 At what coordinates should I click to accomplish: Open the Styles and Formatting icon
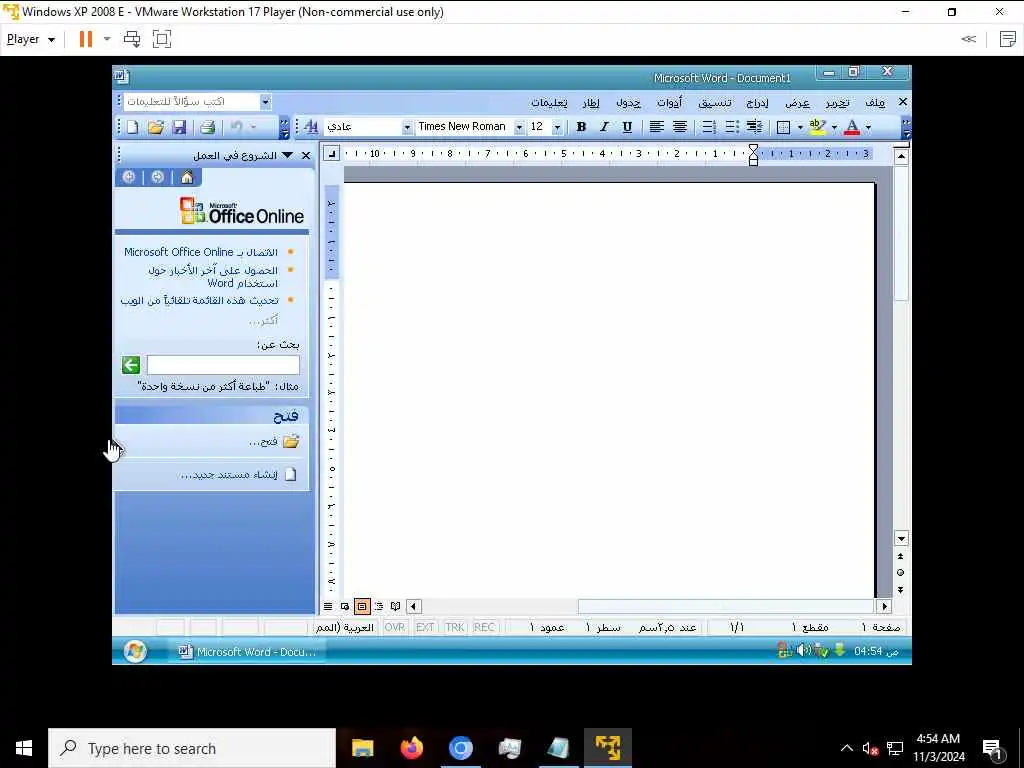[x=311, y=127]
